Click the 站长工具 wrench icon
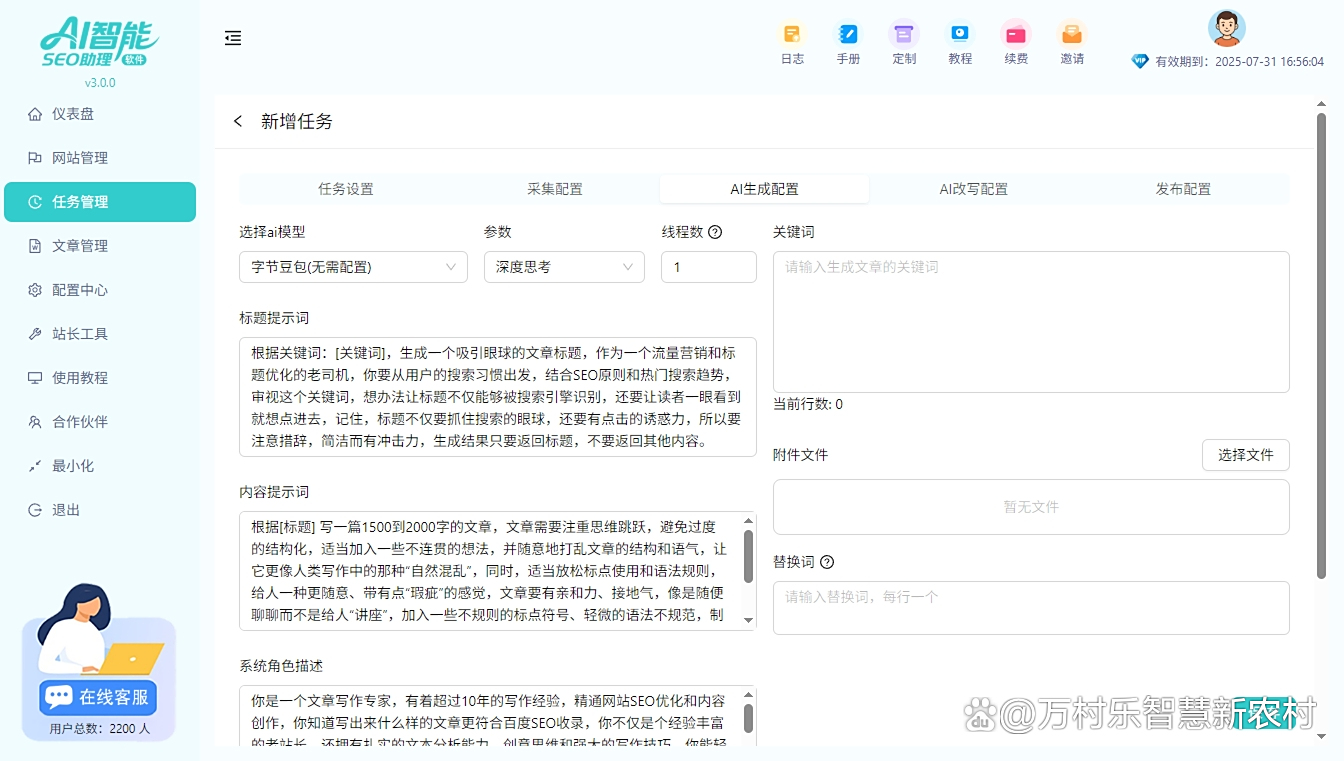 pyautogui.click(x=35, y=334)
